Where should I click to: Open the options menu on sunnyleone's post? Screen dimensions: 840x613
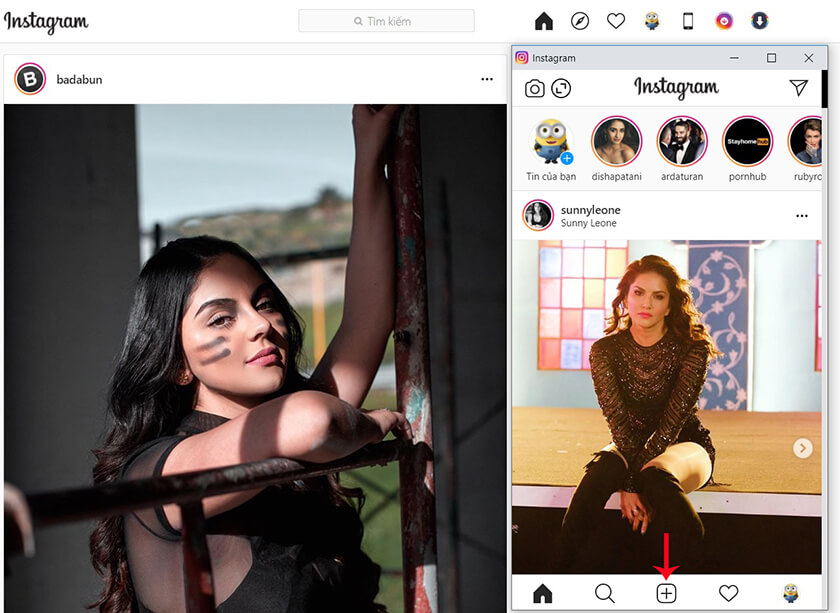[x=800, y=215]
